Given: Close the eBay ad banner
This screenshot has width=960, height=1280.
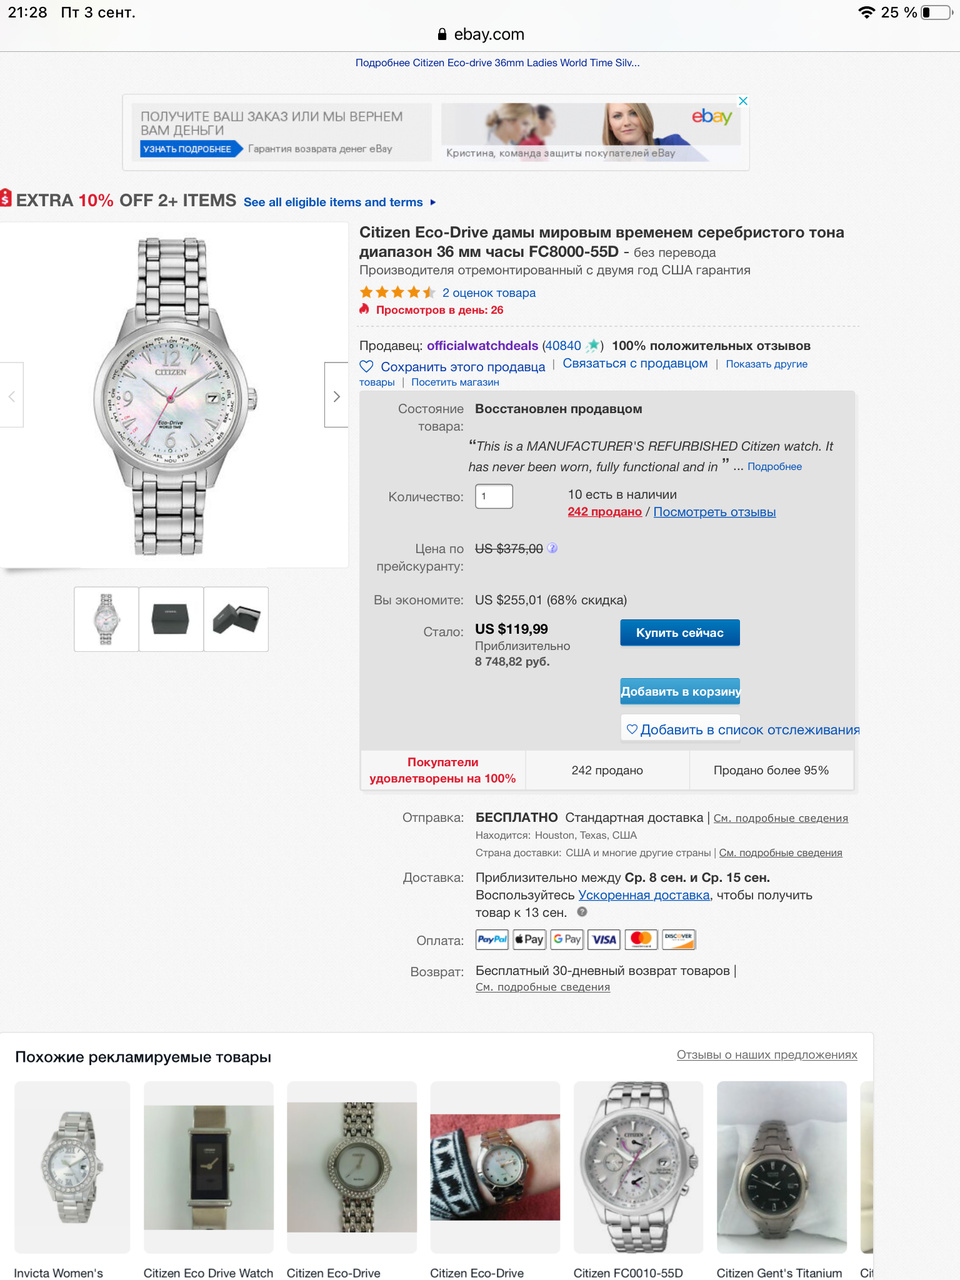Looking at the screenshot, I should (742, 101).
